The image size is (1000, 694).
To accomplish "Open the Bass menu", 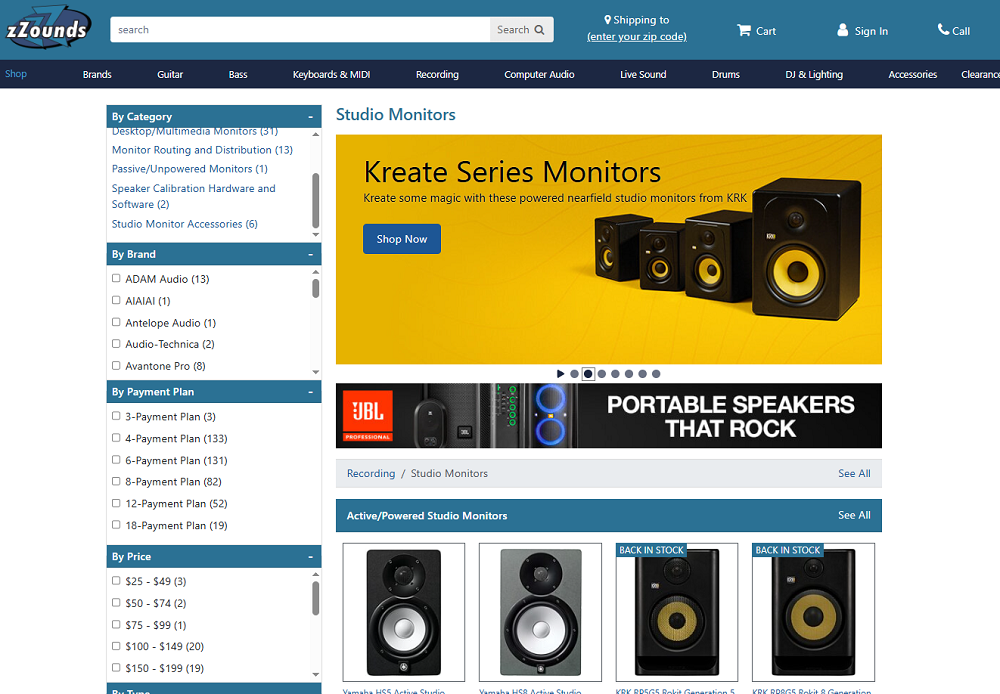I will coord(238,75).
